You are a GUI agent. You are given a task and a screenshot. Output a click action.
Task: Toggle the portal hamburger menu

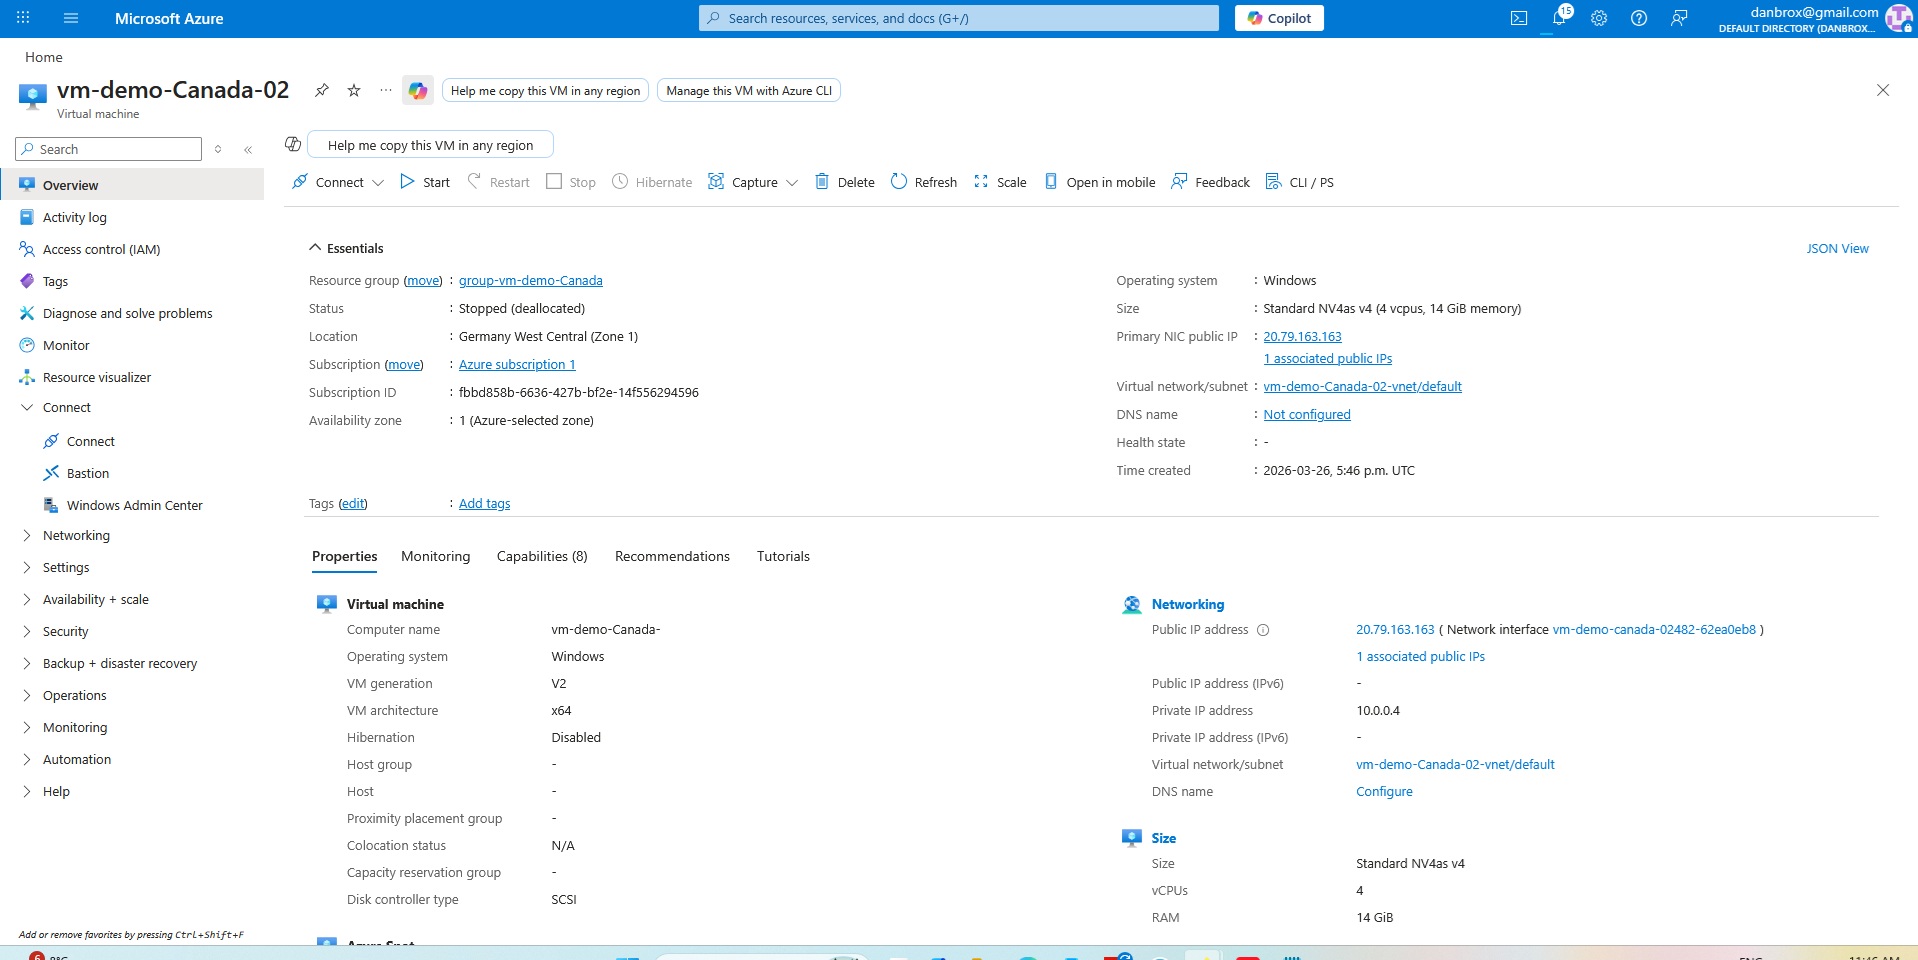pyautogui.click(x=70, y=18)
